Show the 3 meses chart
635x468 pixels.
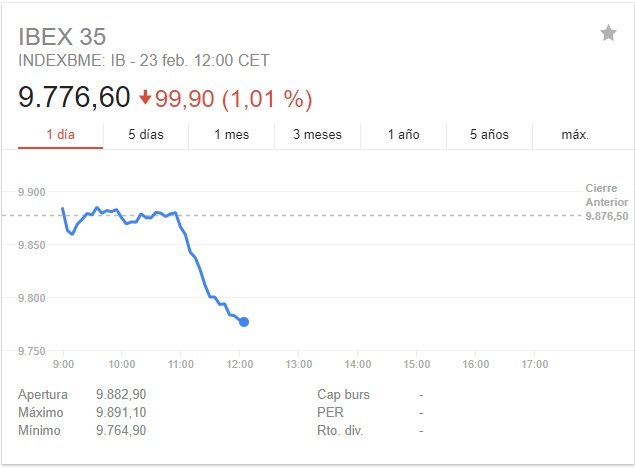(318, 134)
